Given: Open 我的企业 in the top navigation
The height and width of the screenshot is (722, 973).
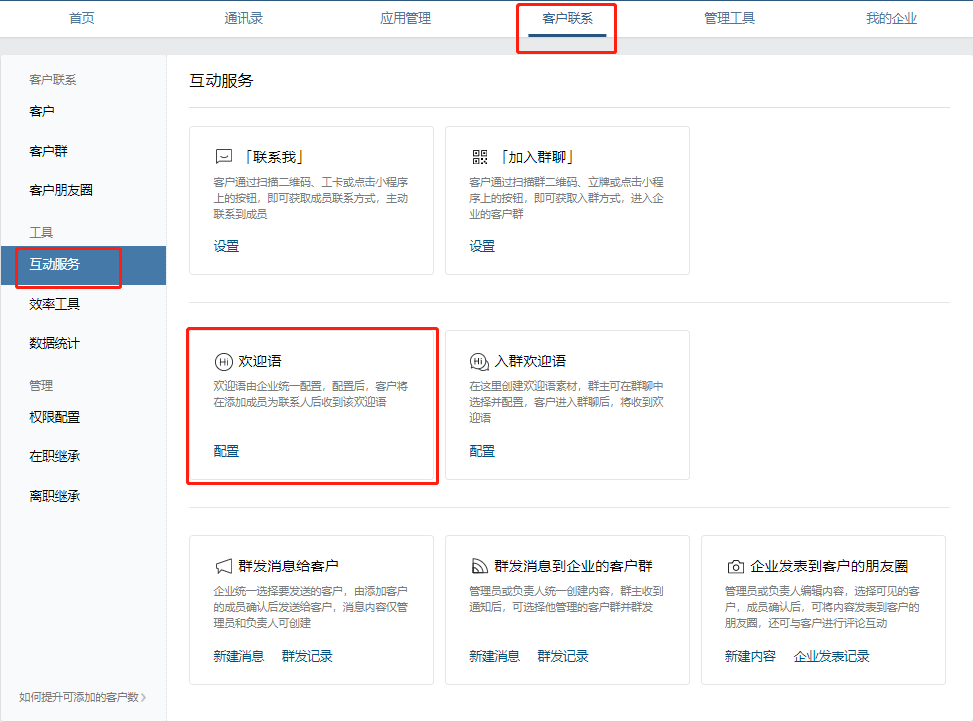Looking at the screenshot, I should click(x=891, y=18).
